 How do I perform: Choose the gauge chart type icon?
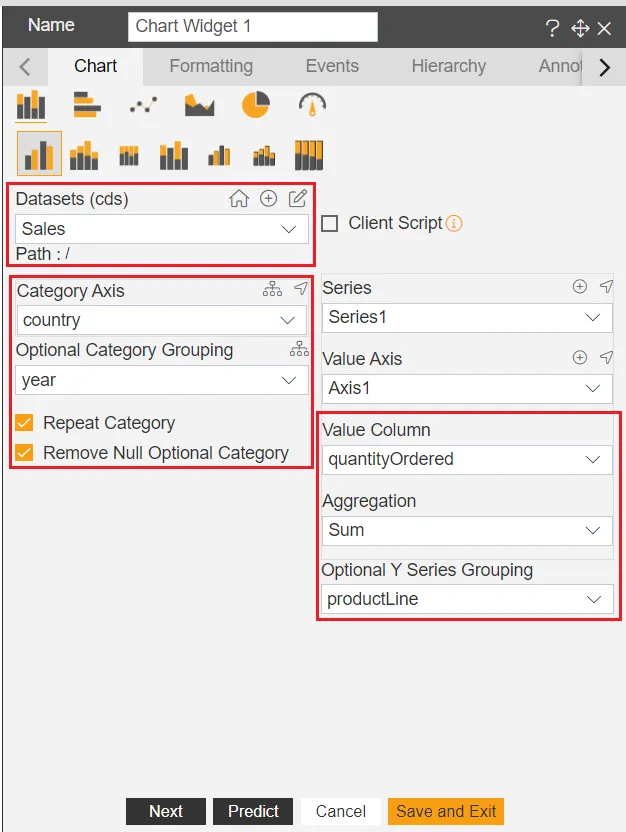[x=312, y=104]
